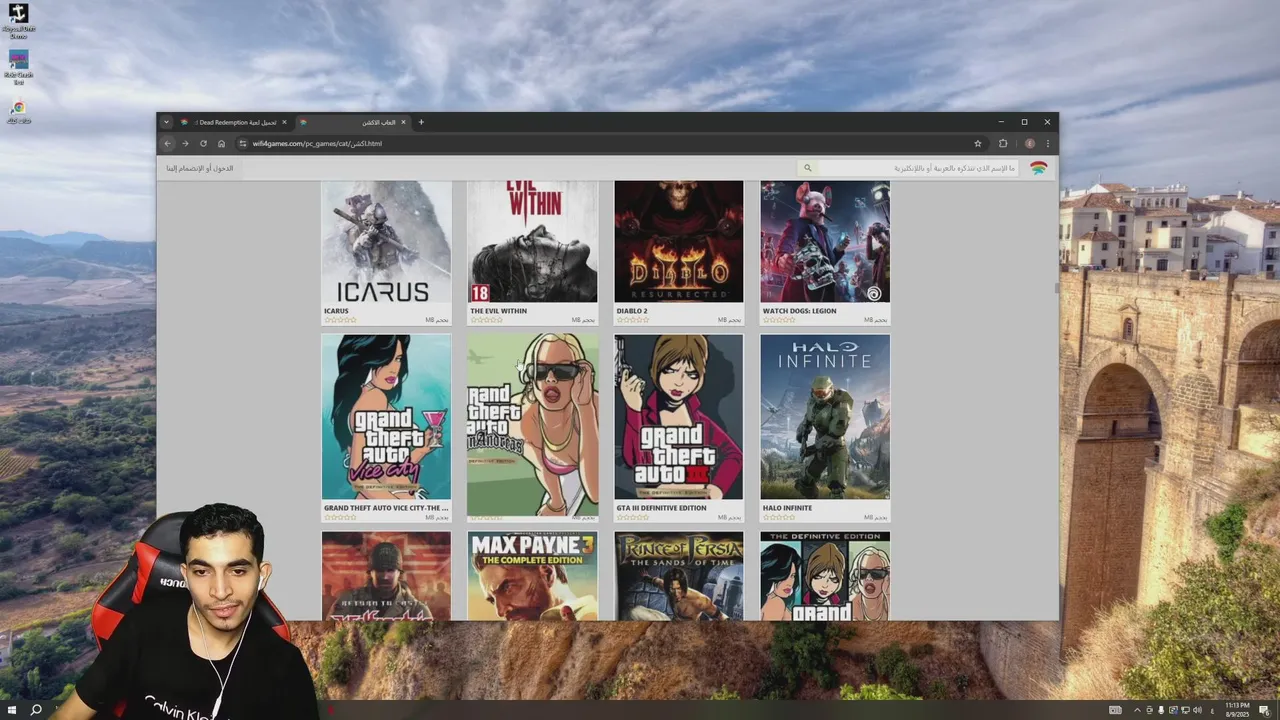Open the touch keyboard taskbar icon
1280x720 pixels.
pos(1115,710)
